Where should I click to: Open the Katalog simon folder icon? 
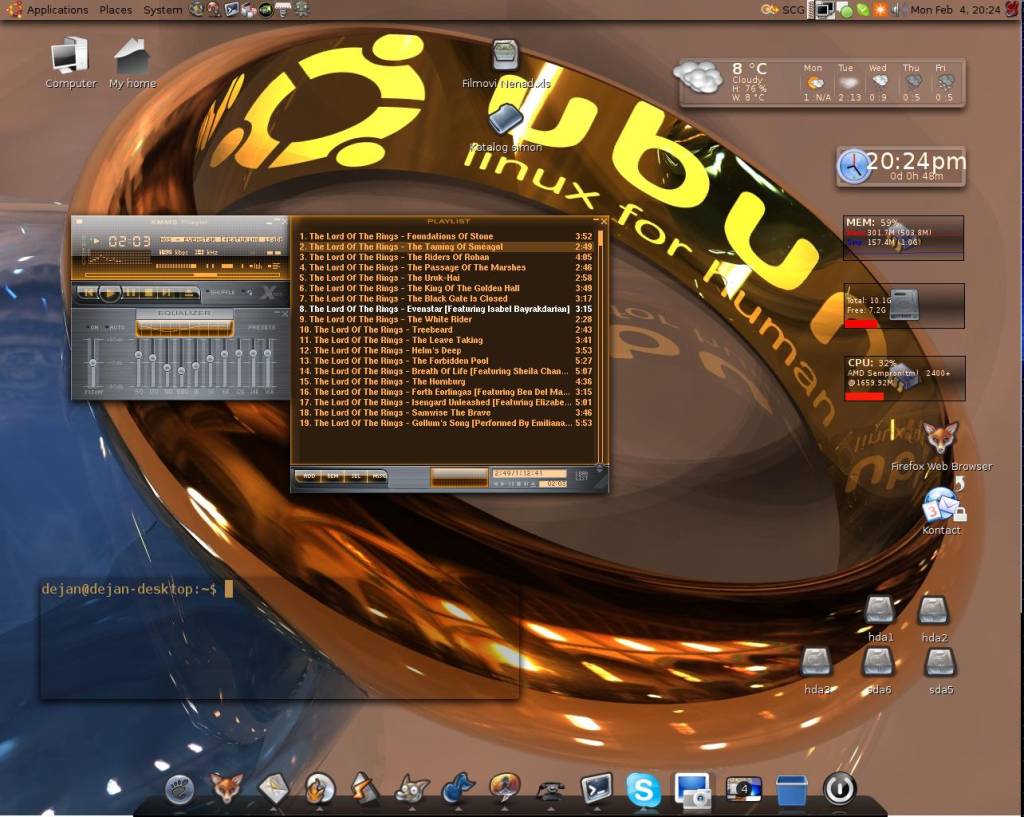click(x=506, y=128)
